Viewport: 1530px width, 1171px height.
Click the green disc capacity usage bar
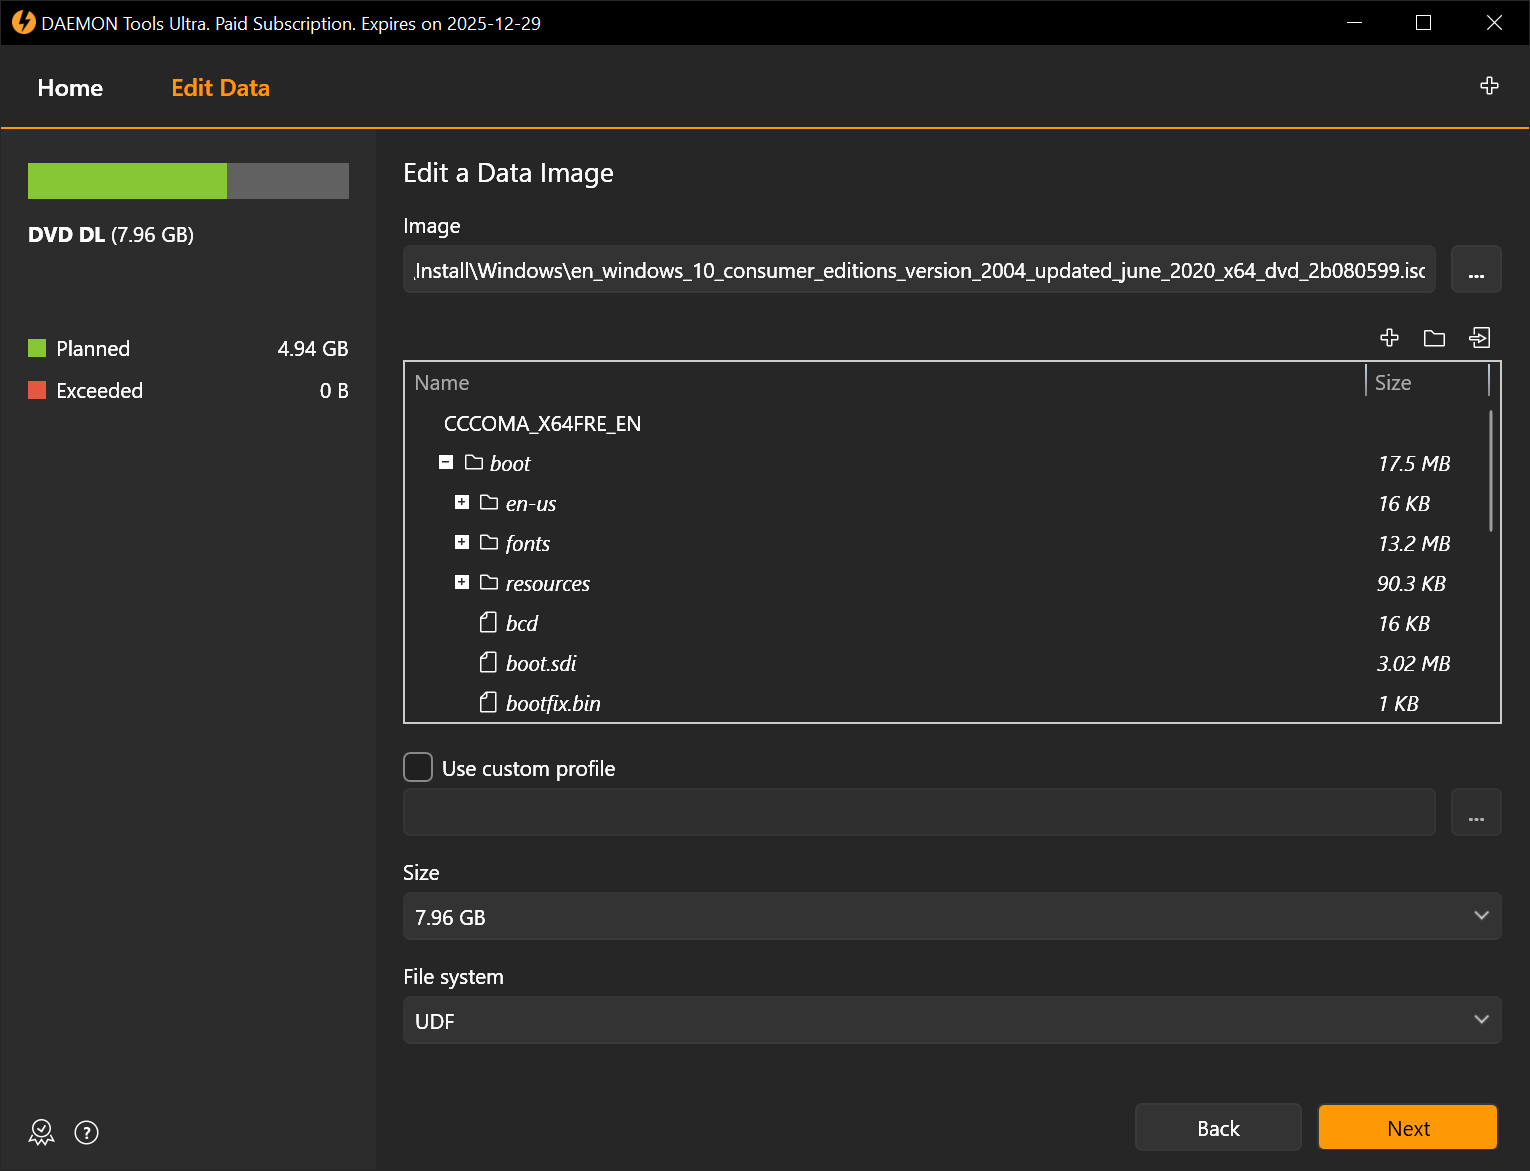pyautogui.click(x=128, y=181)
